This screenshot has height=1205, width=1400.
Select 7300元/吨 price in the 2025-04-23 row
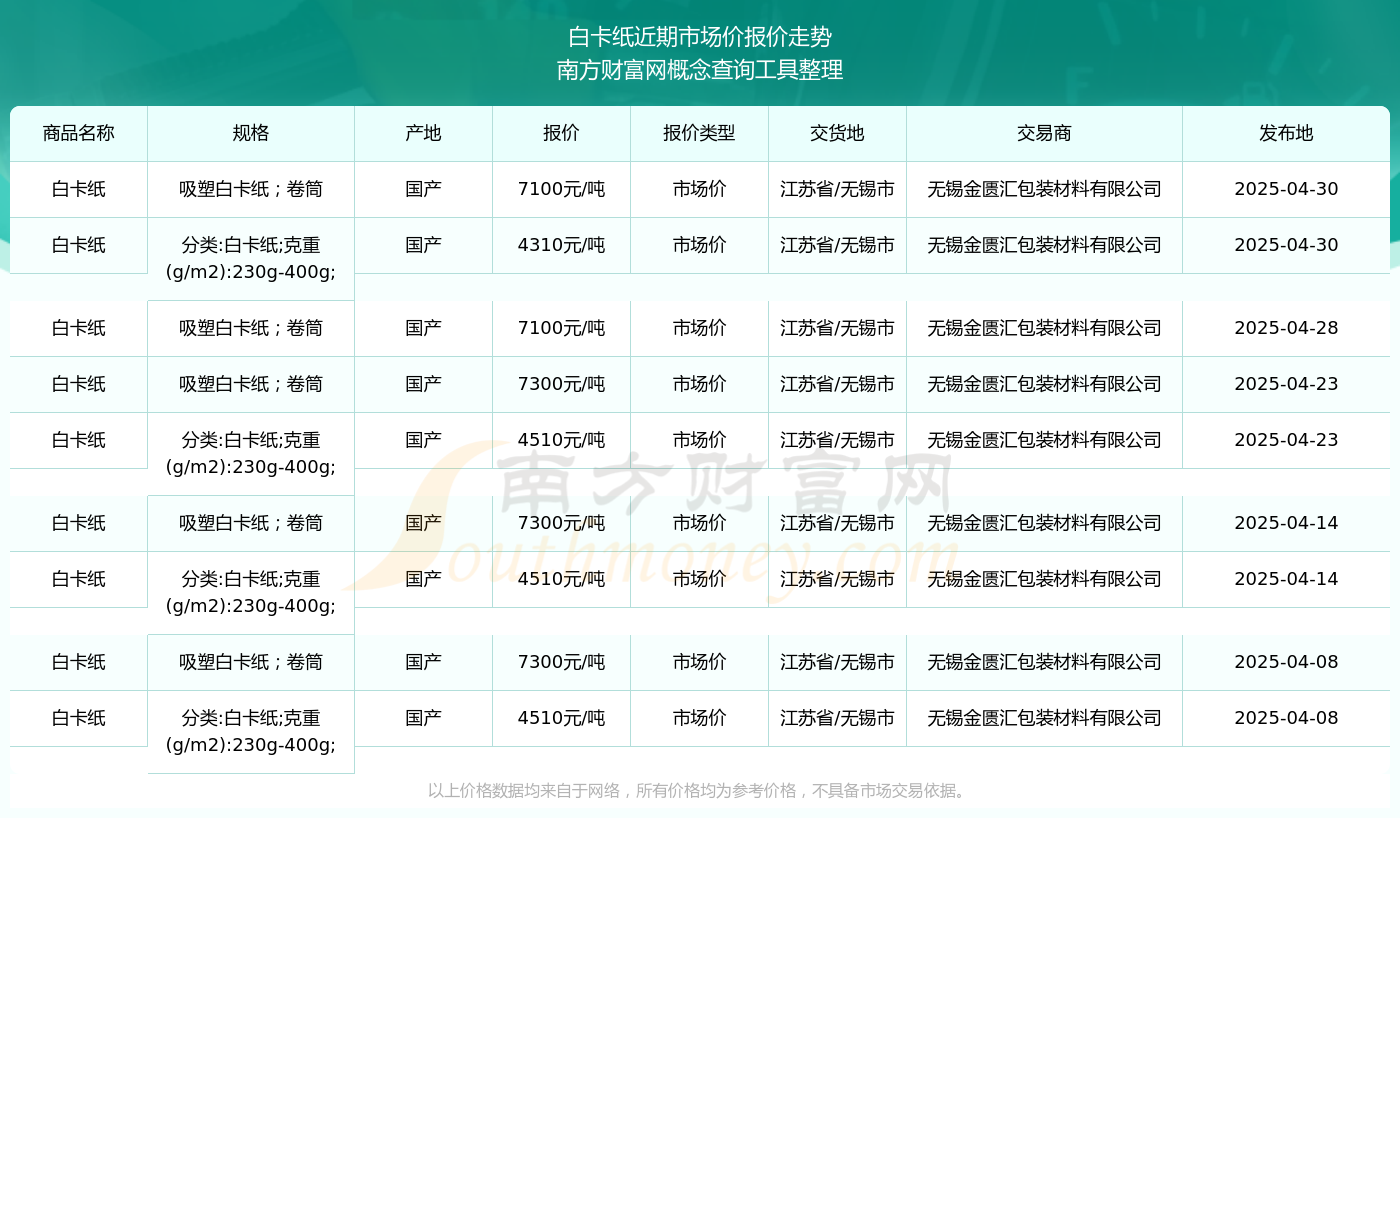[561, 384]
